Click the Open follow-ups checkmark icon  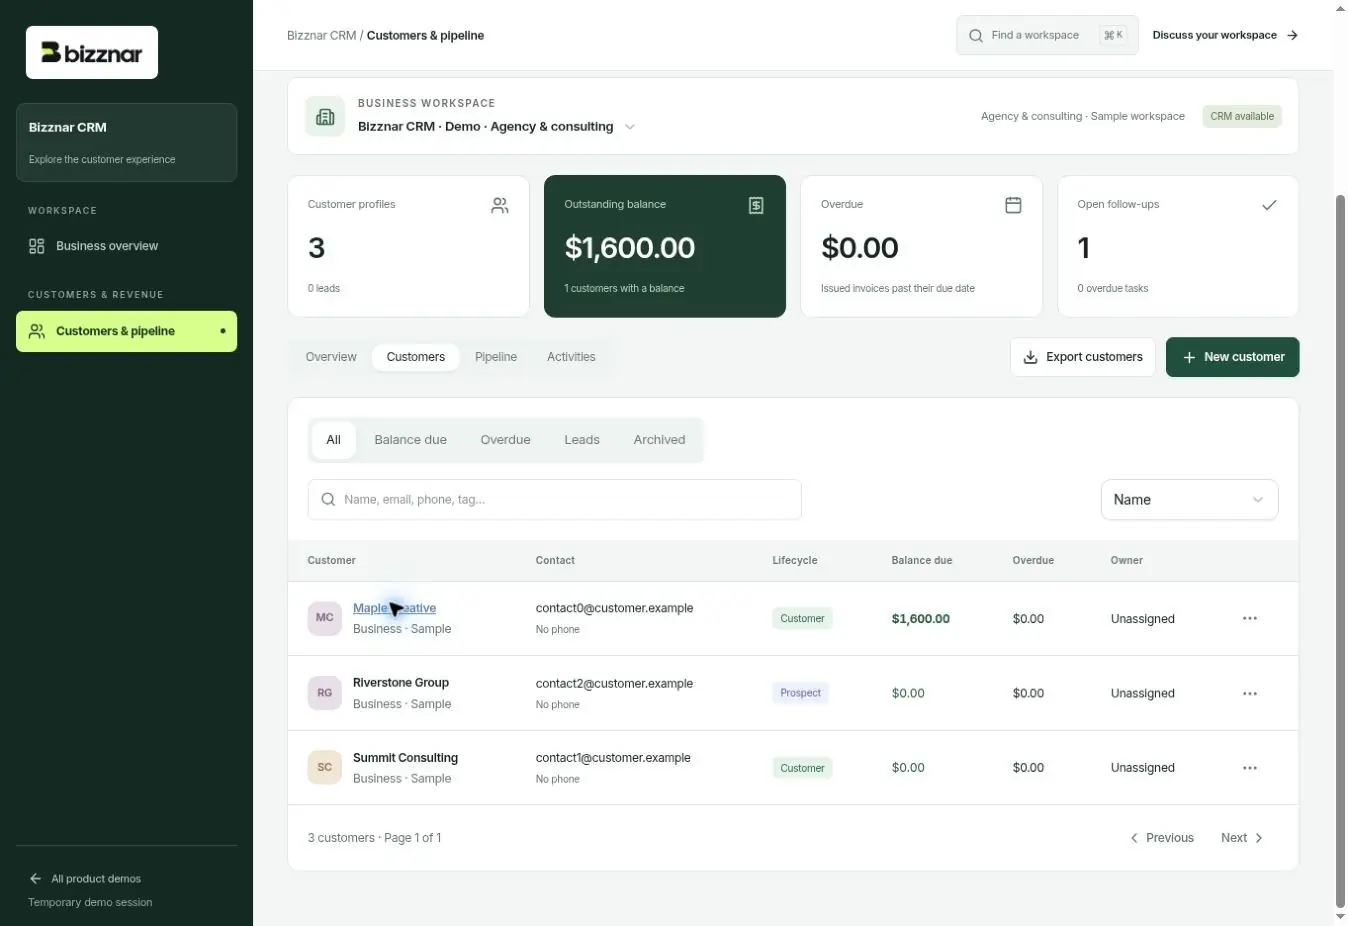[x=1269, y=205]
